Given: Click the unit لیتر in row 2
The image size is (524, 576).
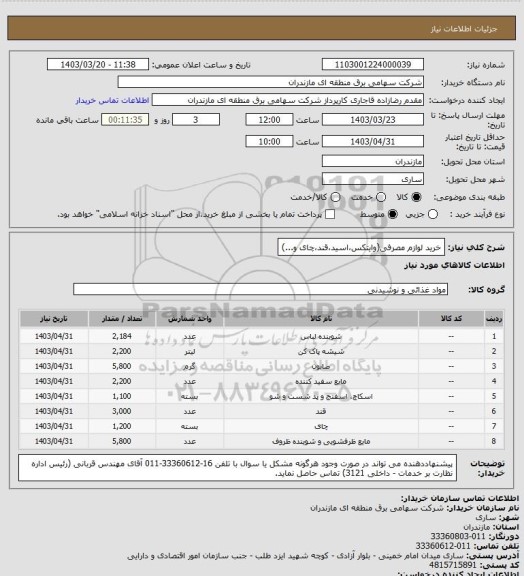Looking at the screenshot, I should pos(190,352).
